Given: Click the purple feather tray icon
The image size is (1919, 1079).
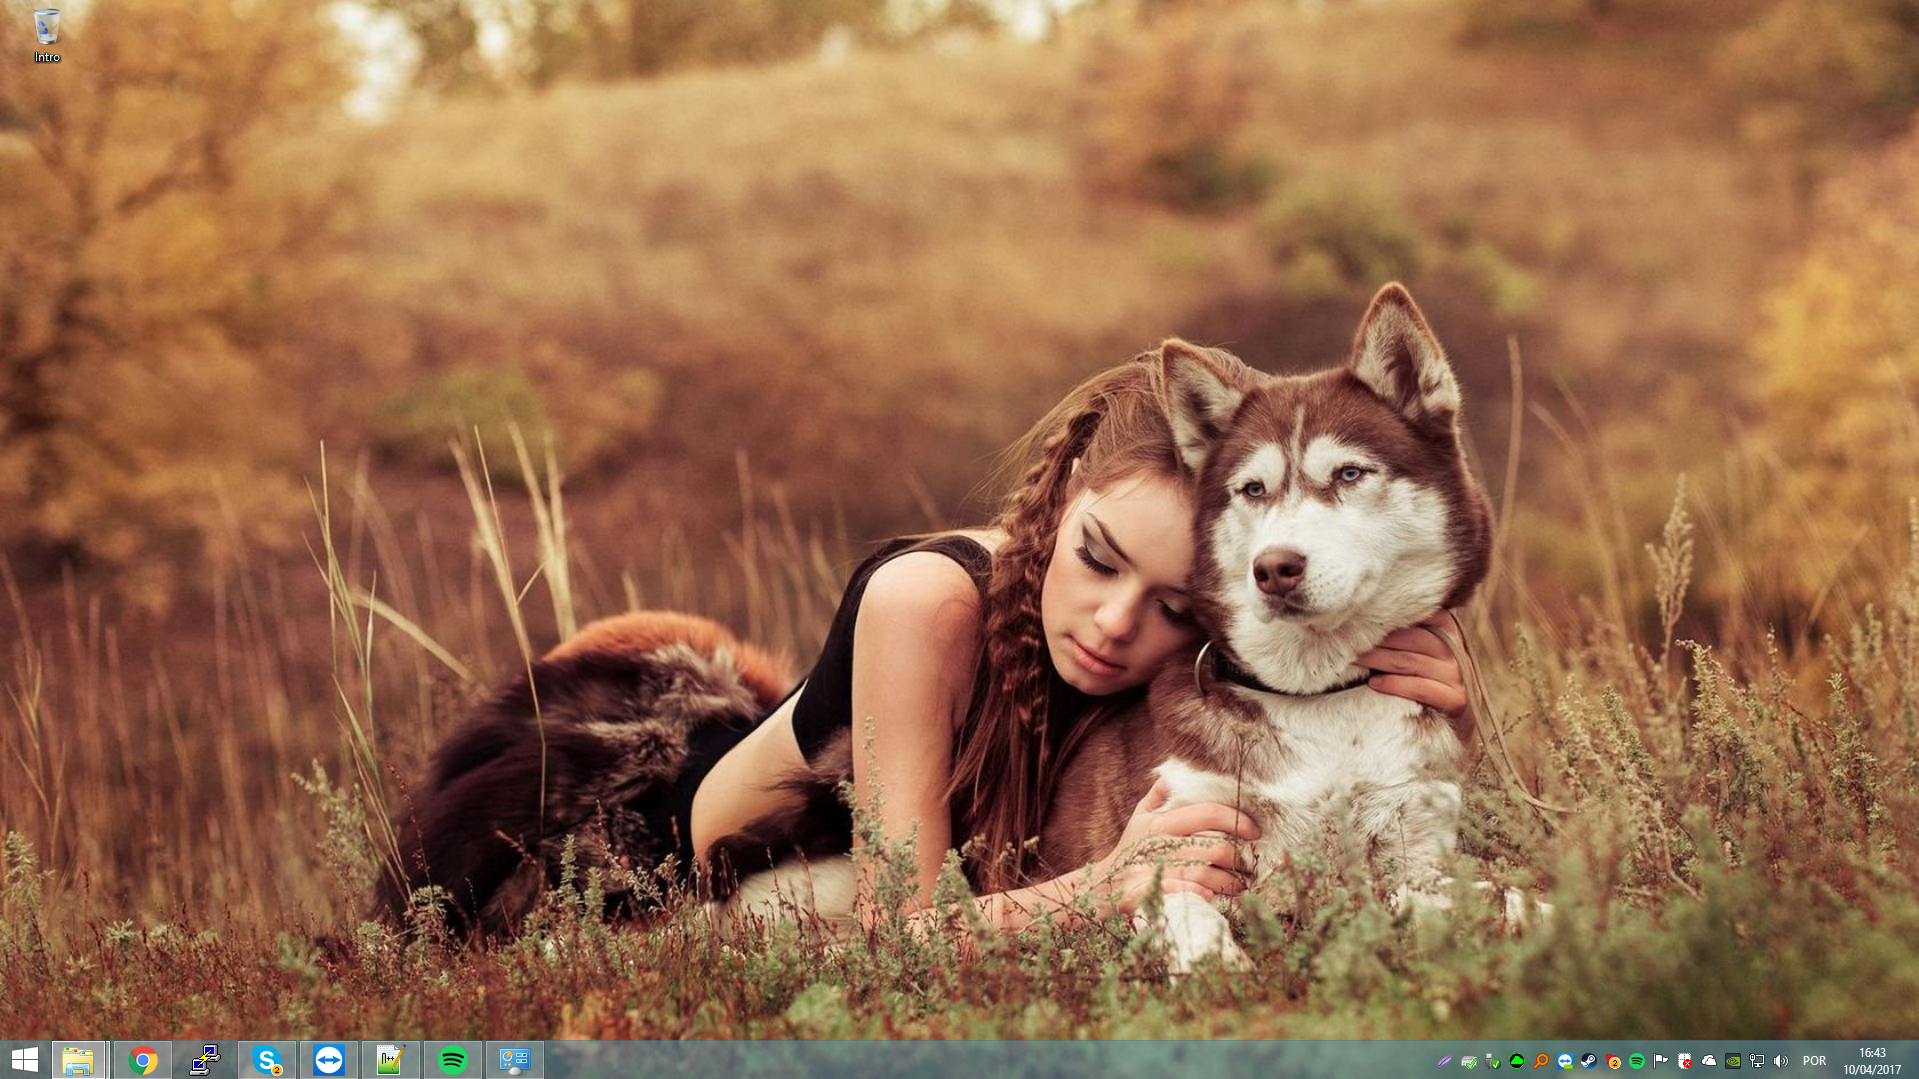Looking at the screenshot, I should (x=1444, y=1061).
